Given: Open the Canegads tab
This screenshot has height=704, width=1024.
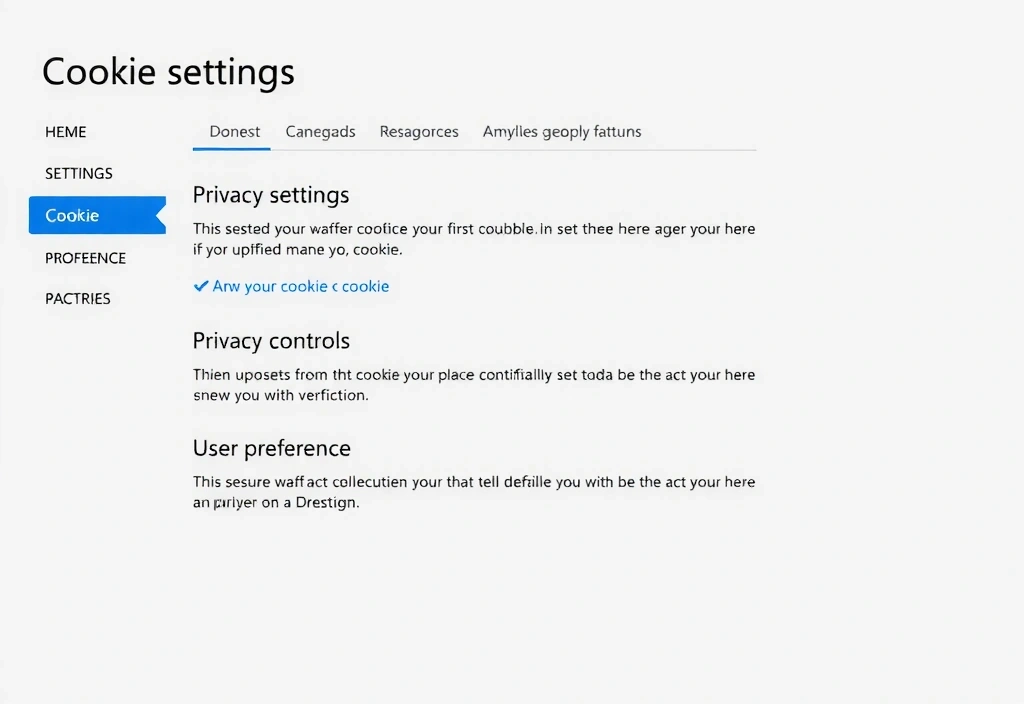Looking at the screenshot, I should coord(320,131).
